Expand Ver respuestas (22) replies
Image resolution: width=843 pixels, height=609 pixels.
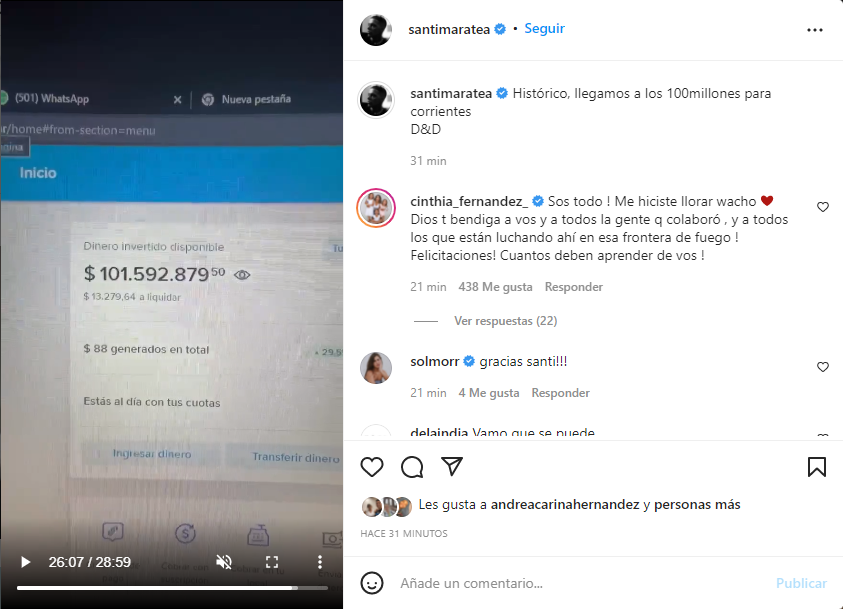click(x=505, y=321)
